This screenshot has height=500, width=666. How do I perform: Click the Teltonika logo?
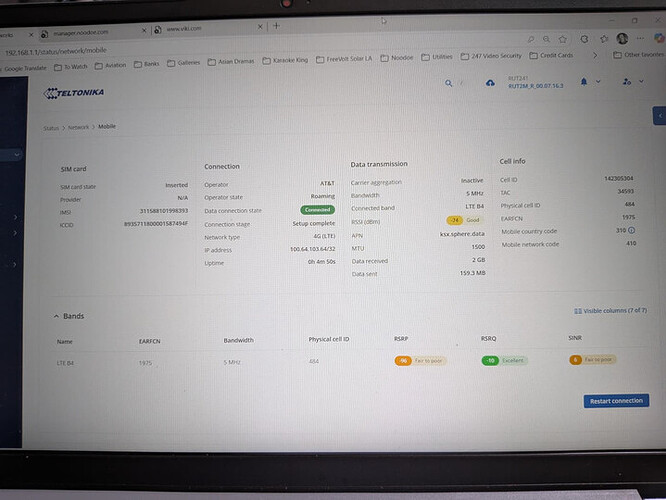point(74,93)
